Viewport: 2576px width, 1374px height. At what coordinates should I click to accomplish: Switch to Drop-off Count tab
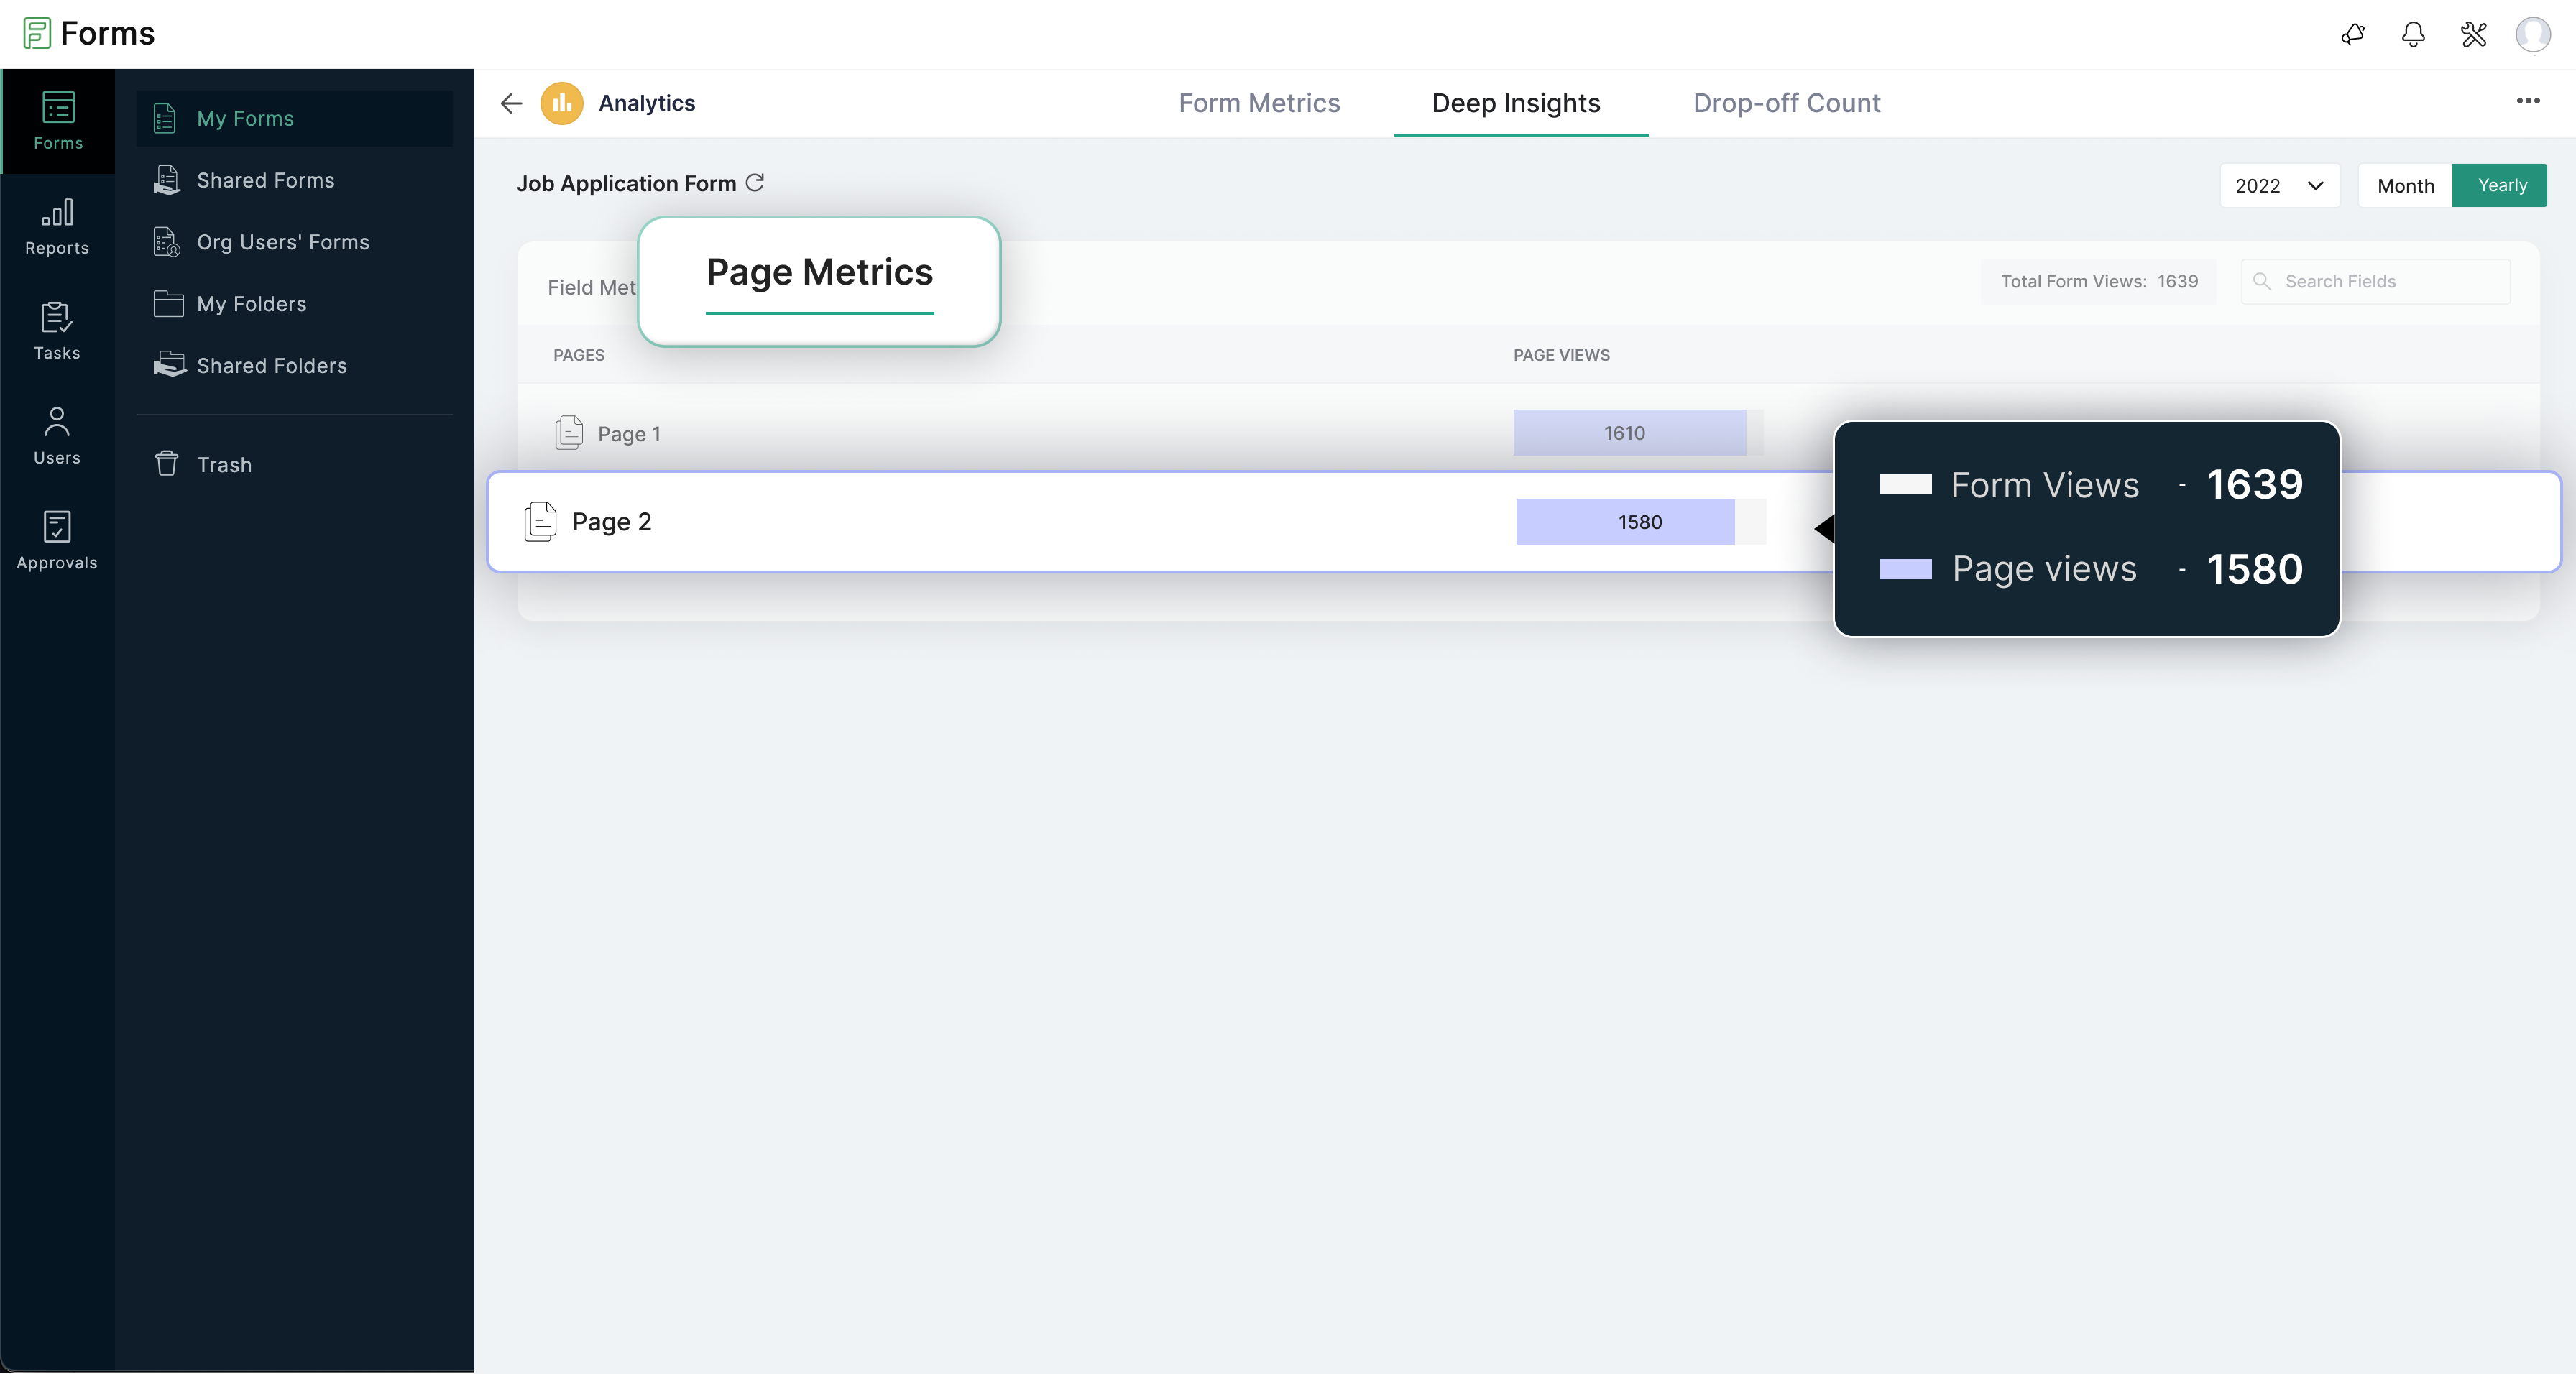1787,103
